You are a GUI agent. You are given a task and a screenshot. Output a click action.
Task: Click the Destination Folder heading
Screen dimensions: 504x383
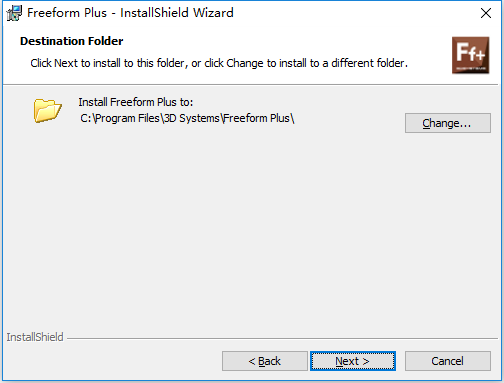[72, 41]
